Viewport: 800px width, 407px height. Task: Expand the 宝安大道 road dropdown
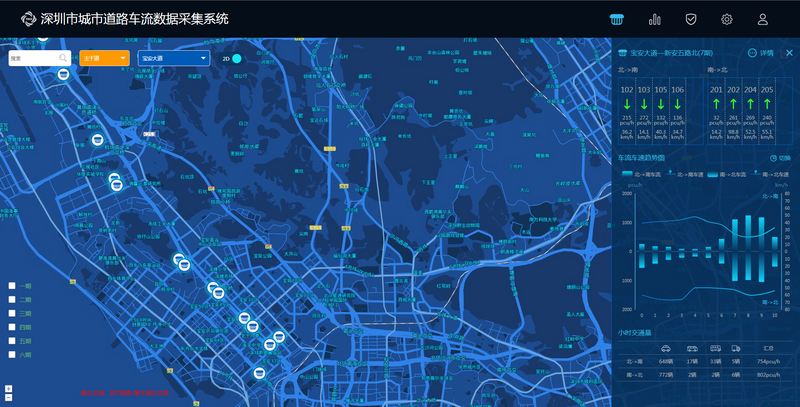(x=173, y=59)
